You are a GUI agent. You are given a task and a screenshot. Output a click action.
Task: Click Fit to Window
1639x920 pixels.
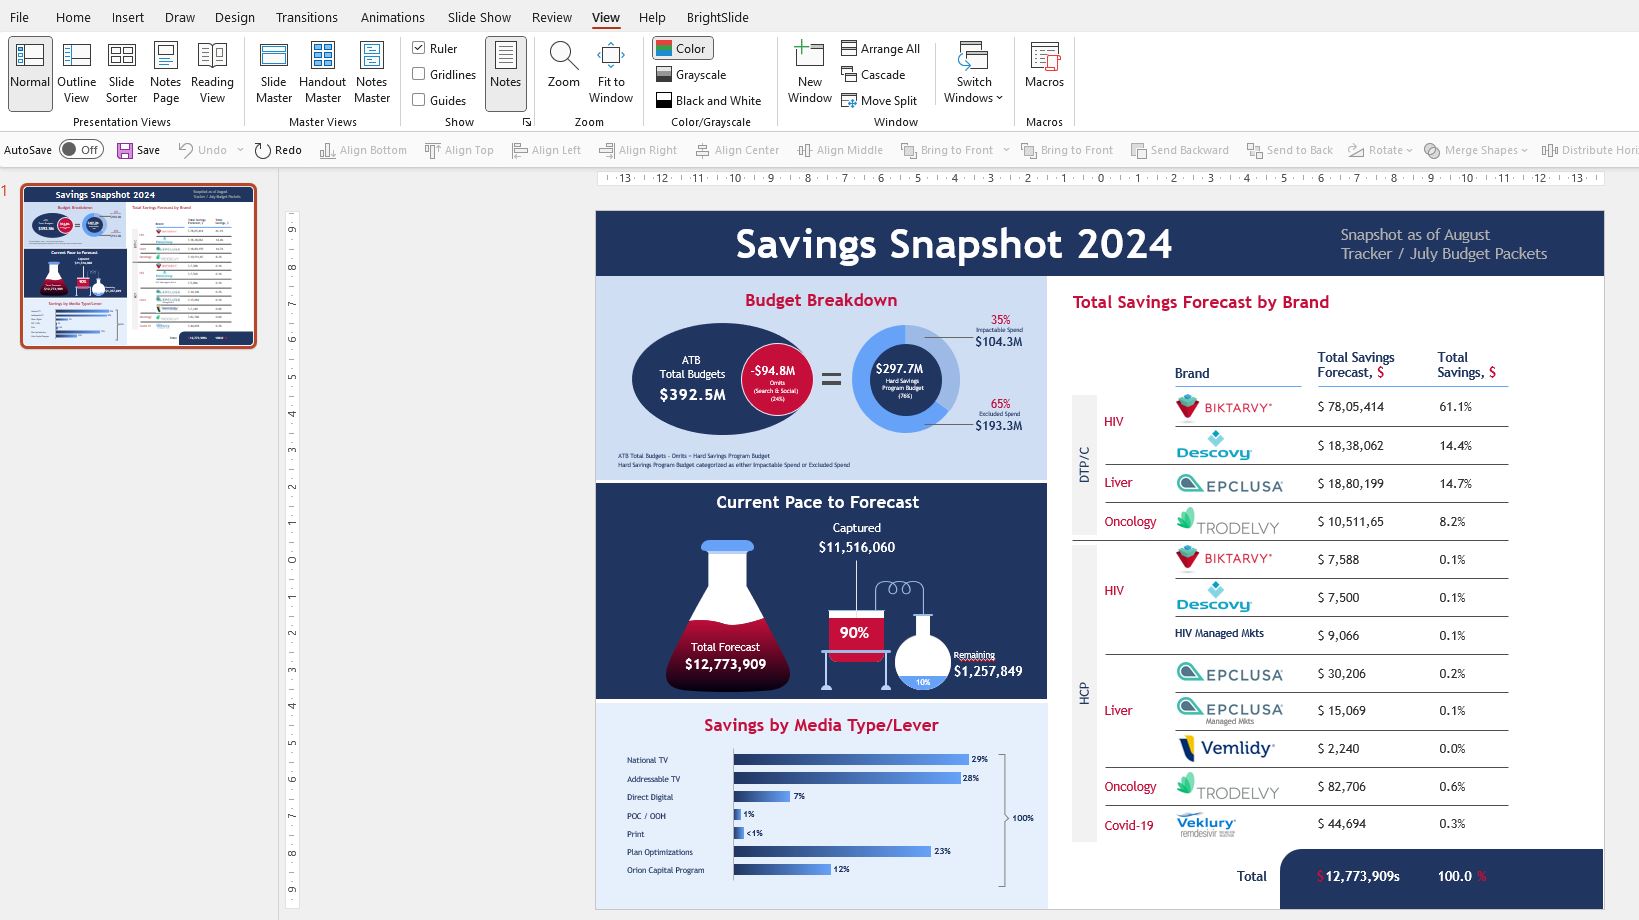click(610, 73)
